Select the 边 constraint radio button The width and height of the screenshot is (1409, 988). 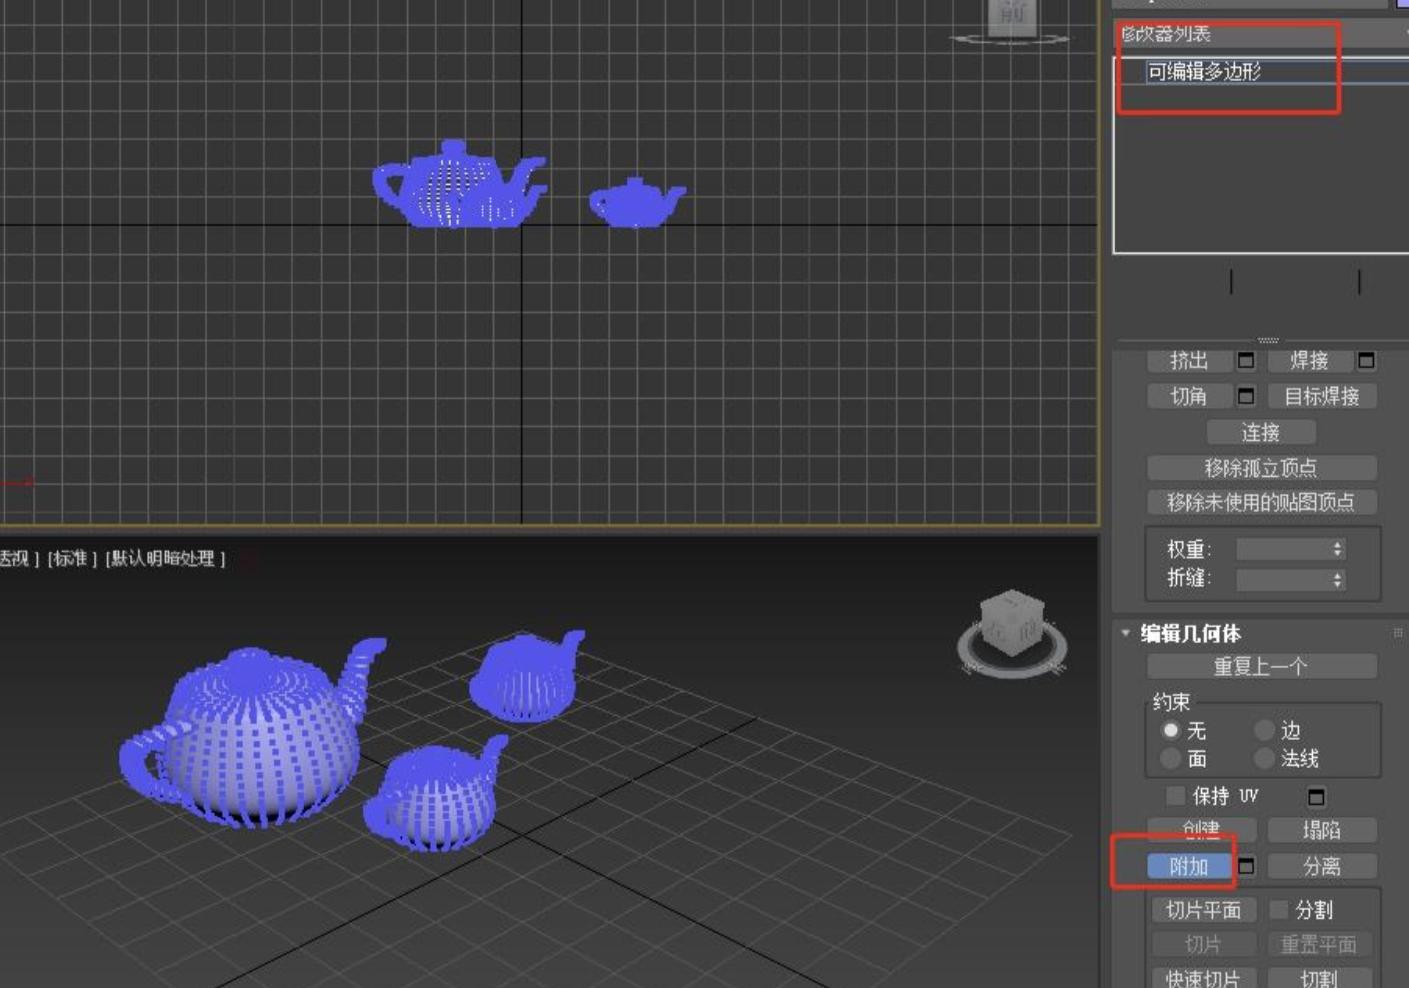[1265, 730]
